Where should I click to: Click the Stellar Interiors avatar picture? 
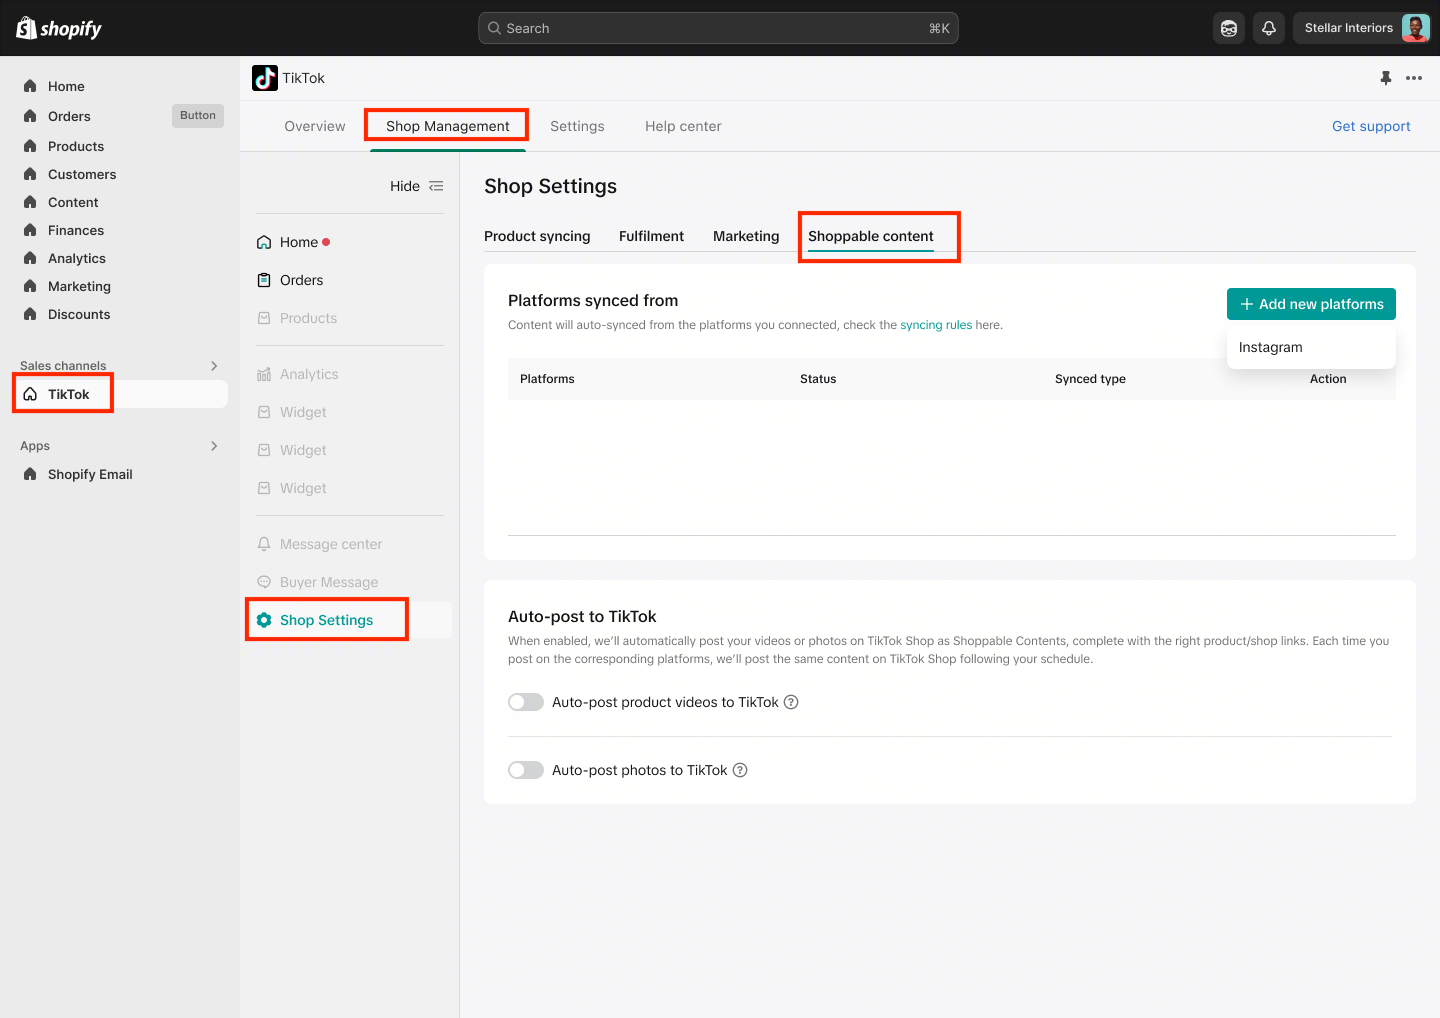click(1415, 28)
